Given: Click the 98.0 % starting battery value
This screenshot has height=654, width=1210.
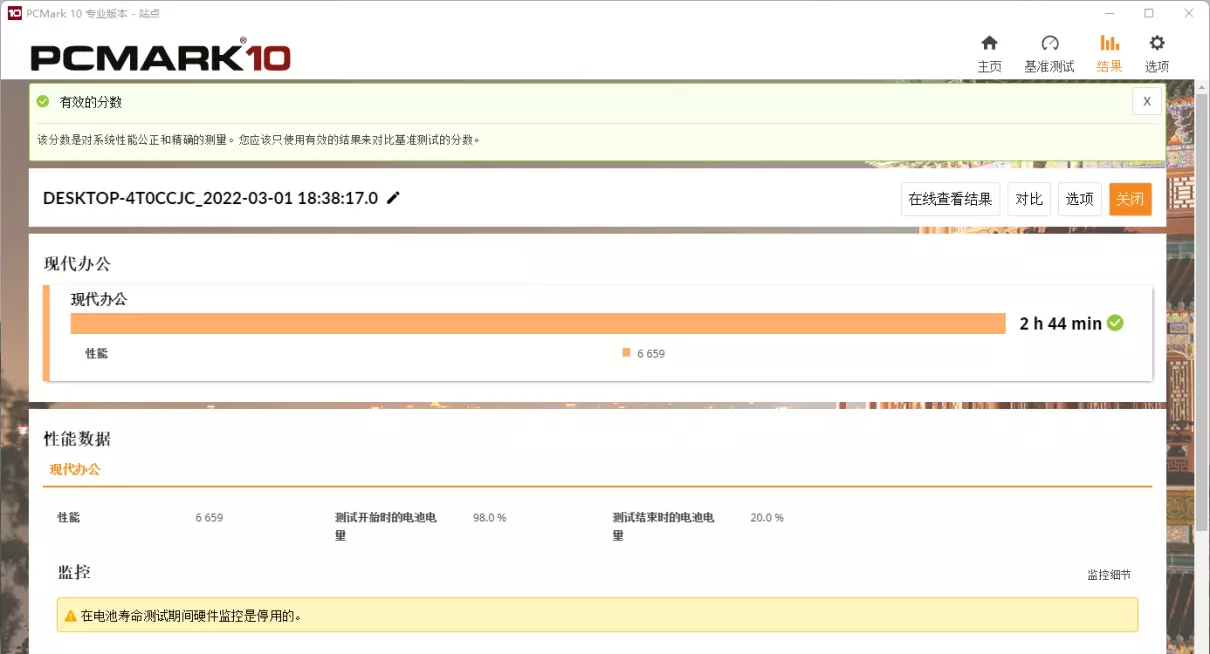Looking at the screenshot, I should 490,518.
